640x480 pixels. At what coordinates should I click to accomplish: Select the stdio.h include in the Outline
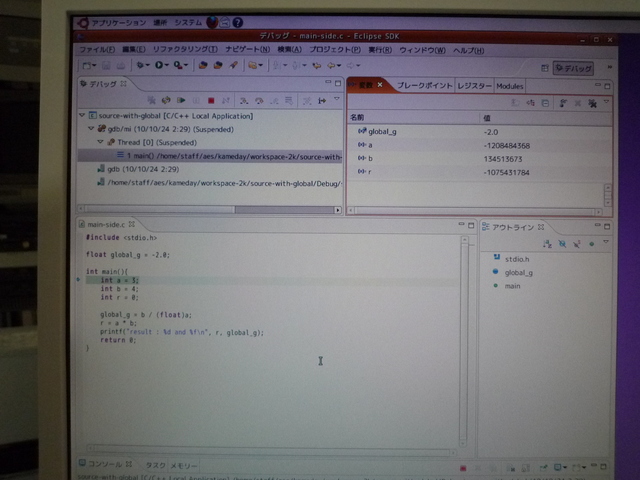point(518,258)
